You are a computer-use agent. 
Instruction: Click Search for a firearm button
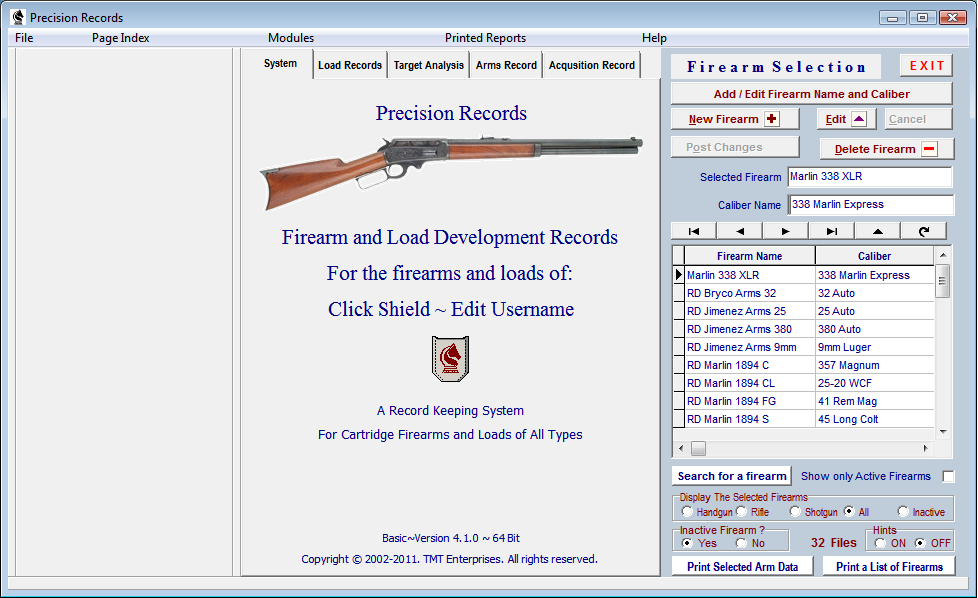(732, 476)
